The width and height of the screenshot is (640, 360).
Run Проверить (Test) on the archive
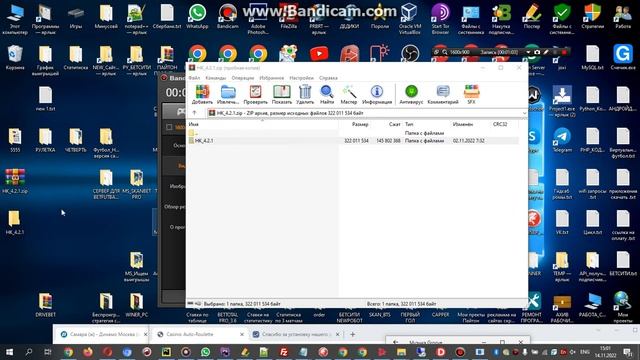click(256, 95)
